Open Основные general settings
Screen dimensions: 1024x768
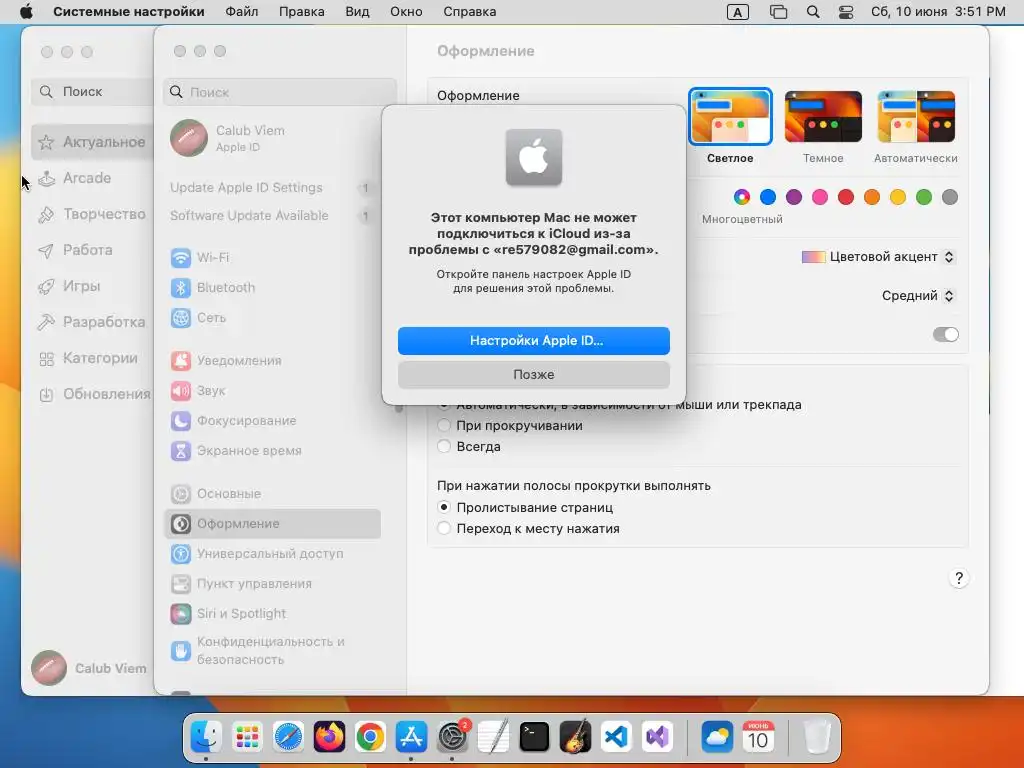(272, 494)
